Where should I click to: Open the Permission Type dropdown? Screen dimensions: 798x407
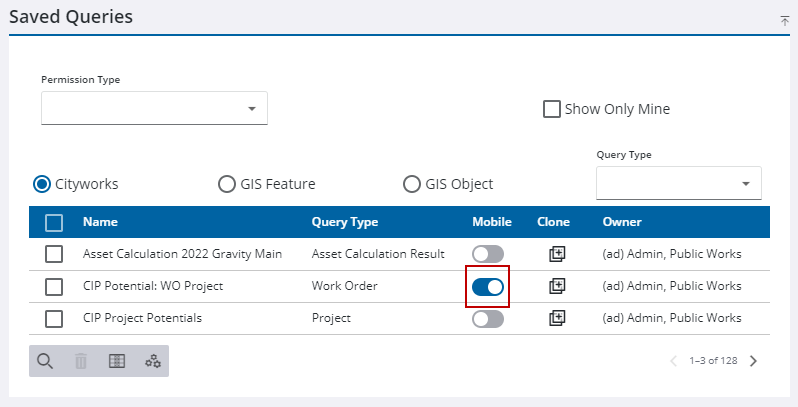pos(154,108)
